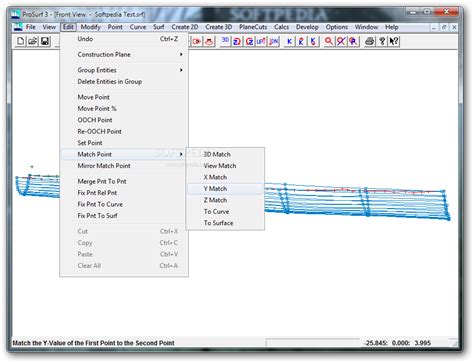Click the New file toolbar icon
The width and height of the screenshot is (474, 363).
(x=21, y=41)
